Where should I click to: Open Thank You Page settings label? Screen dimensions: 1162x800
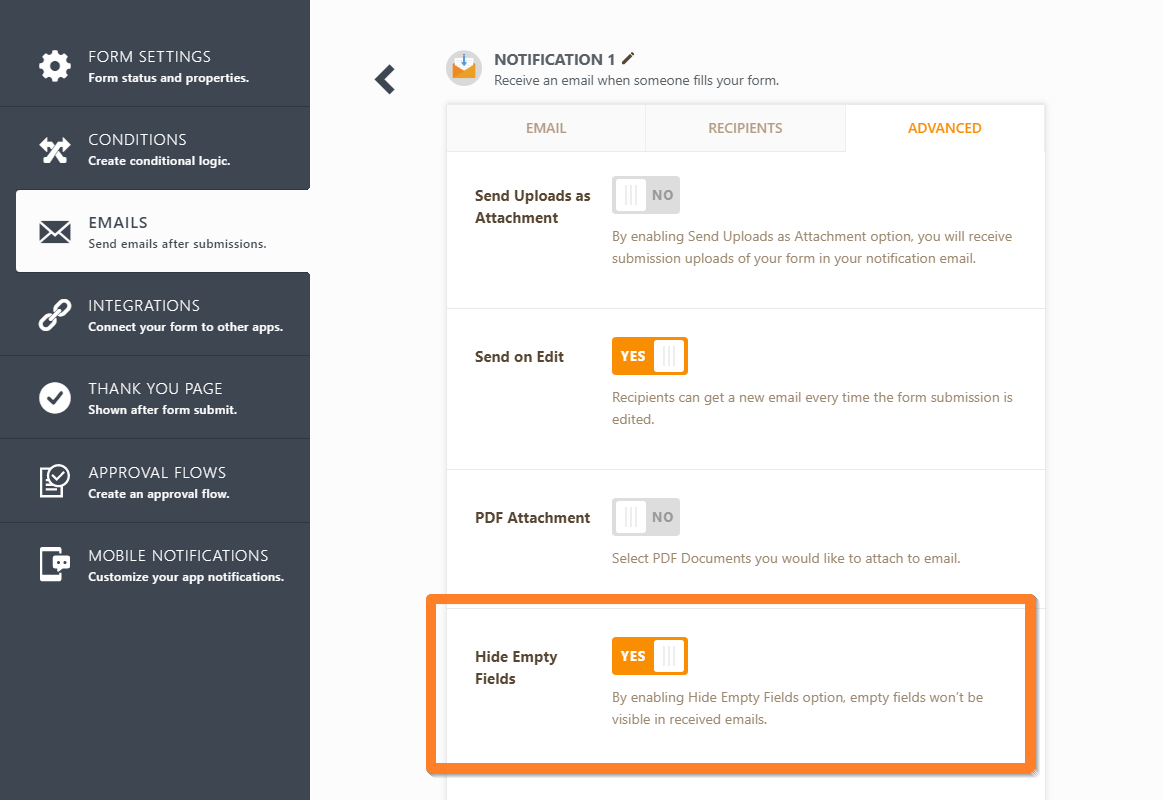155,389
